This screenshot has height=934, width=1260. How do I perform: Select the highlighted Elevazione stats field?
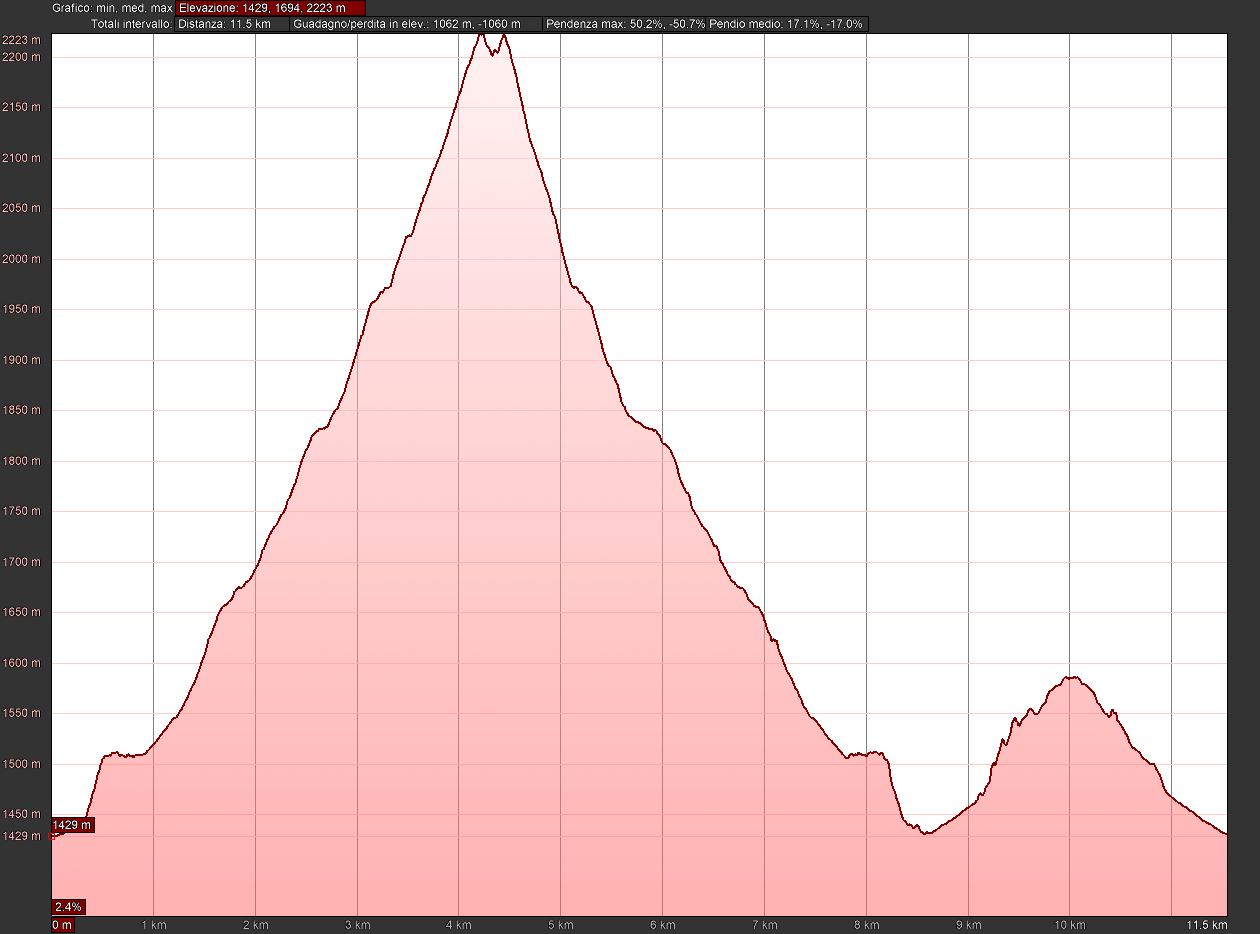point(270,8)
